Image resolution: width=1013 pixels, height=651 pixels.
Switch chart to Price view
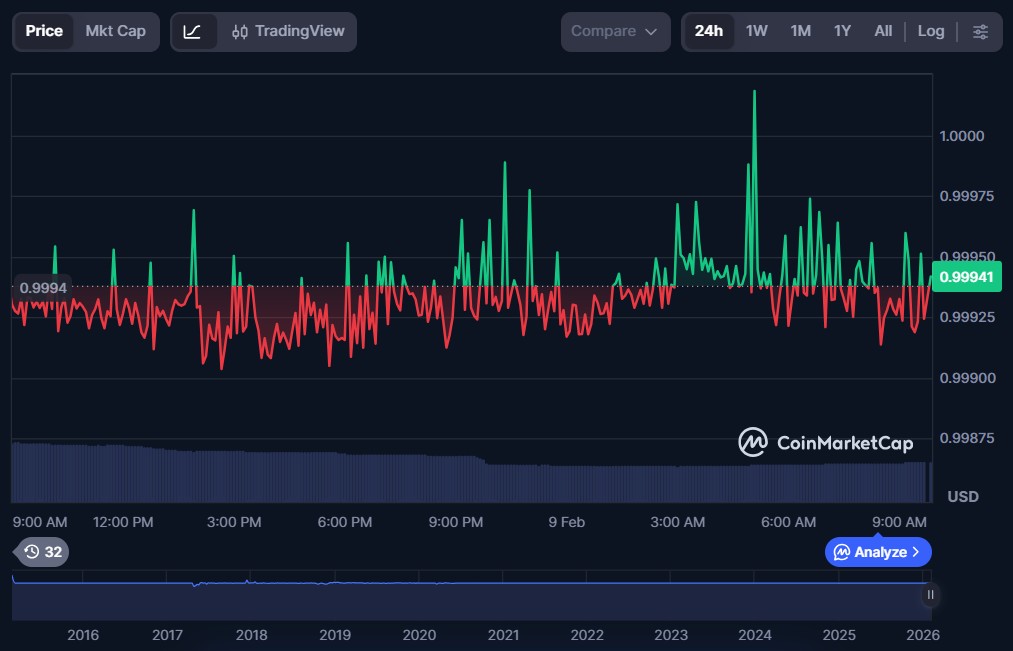44,32
